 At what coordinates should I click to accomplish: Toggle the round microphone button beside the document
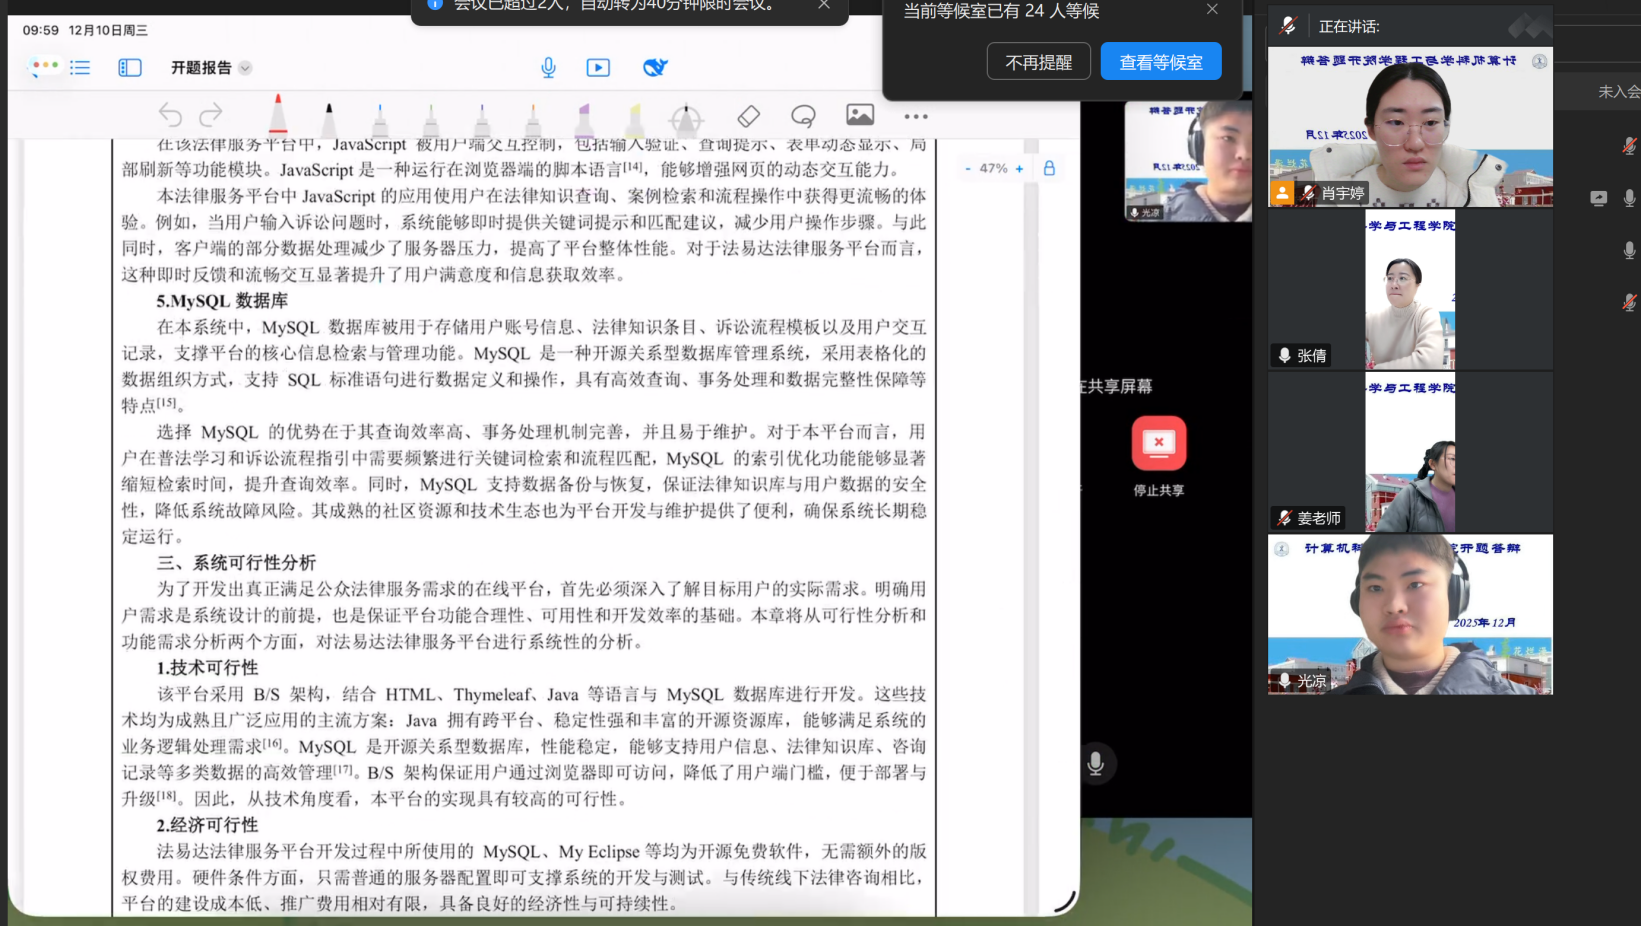1096,764
